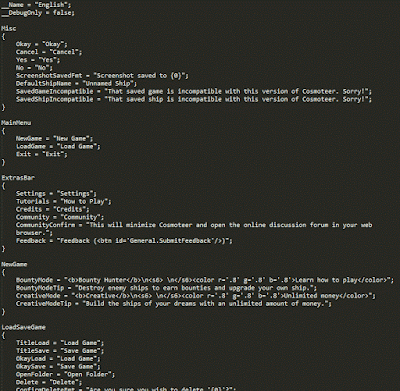Click the Feedback btn id line
This screenshot has width=400, height=391.
[x=124, y=241]
